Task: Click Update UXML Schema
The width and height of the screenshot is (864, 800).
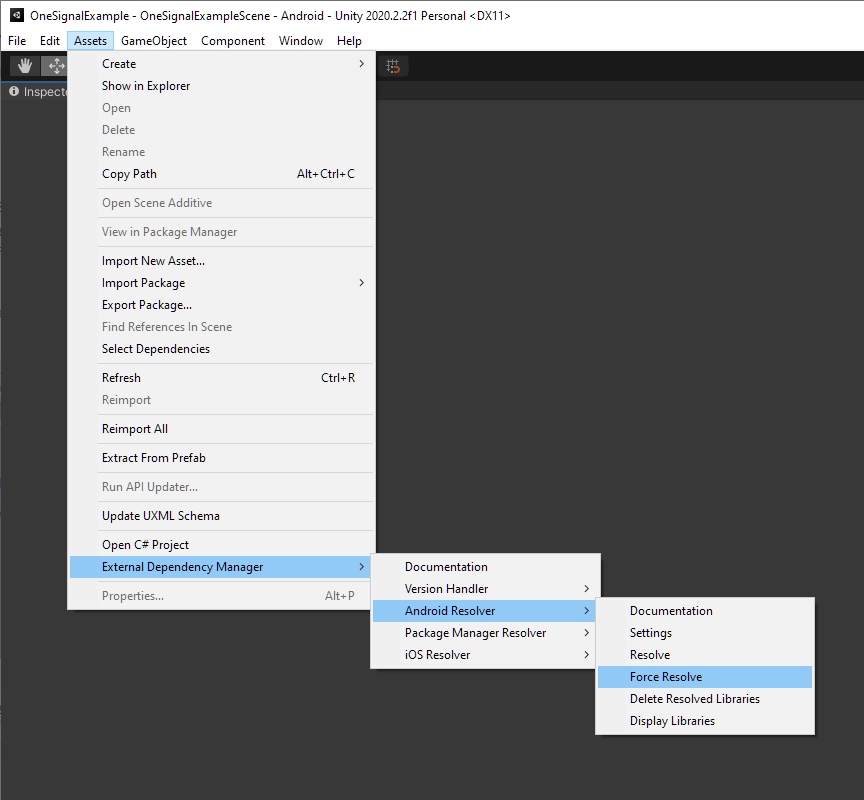Action: click(x=222, y=516)
